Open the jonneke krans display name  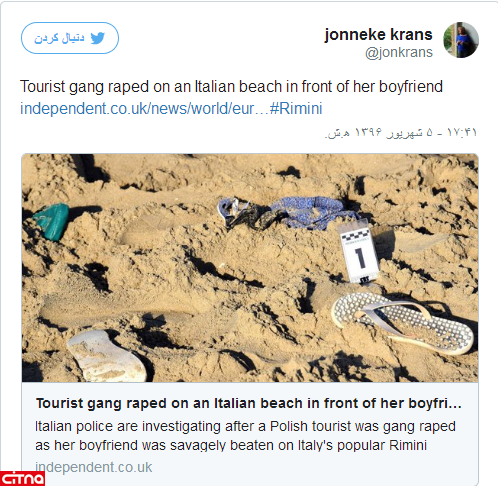(378, 34)
